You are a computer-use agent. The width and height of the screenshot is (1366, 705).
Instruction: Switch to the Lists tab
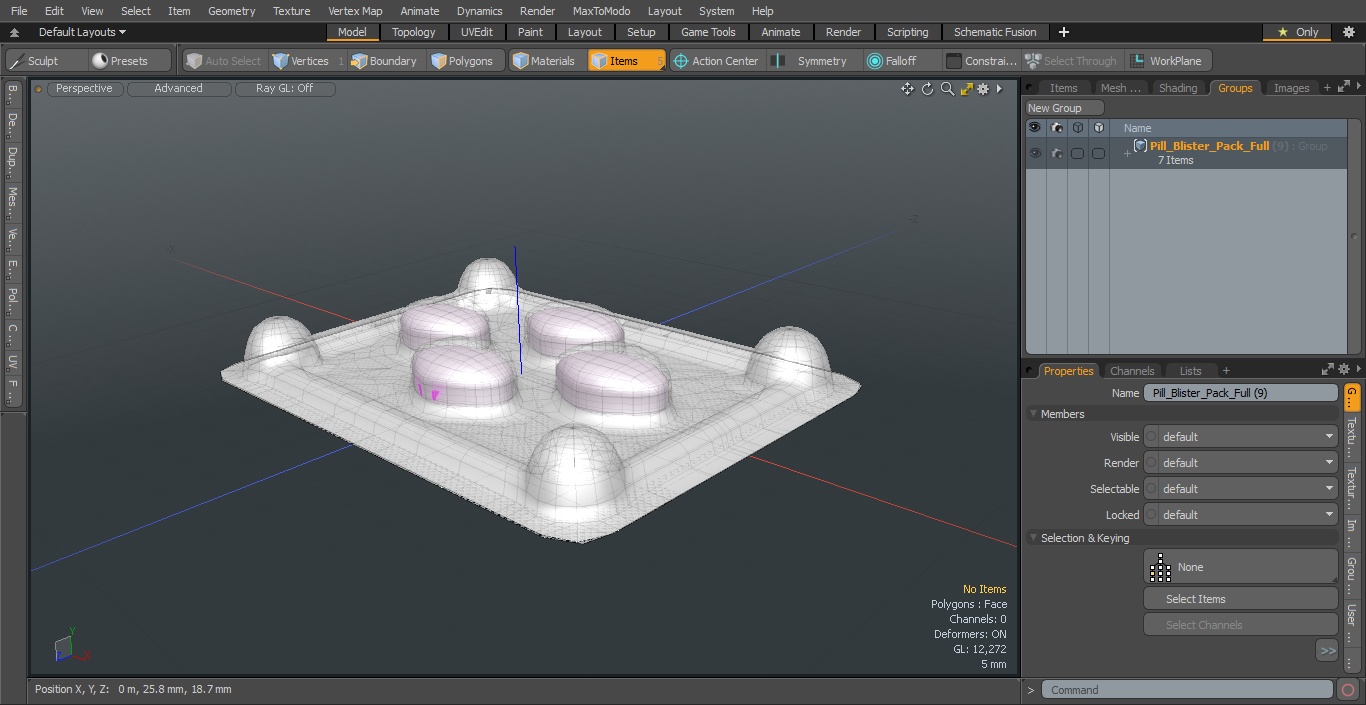click(x=1190, y=370)
